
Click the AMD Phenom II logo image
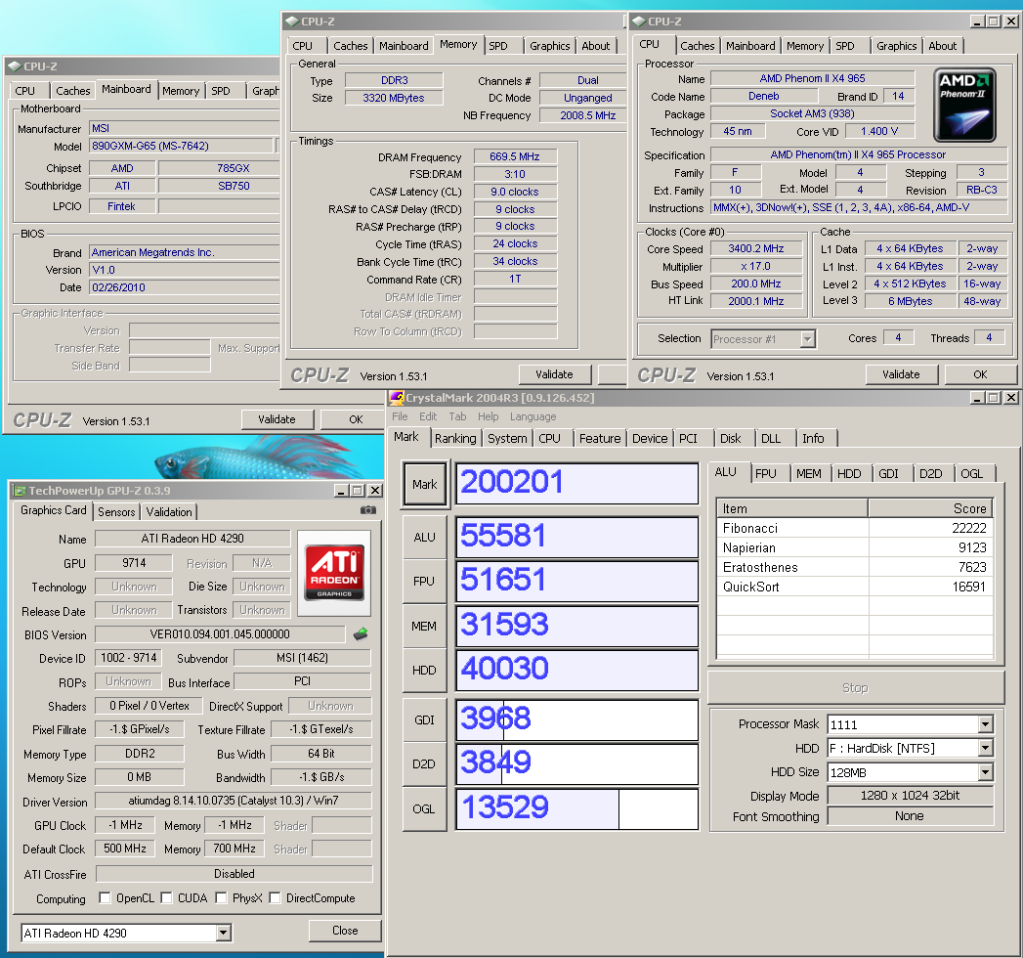coord(966,104)
